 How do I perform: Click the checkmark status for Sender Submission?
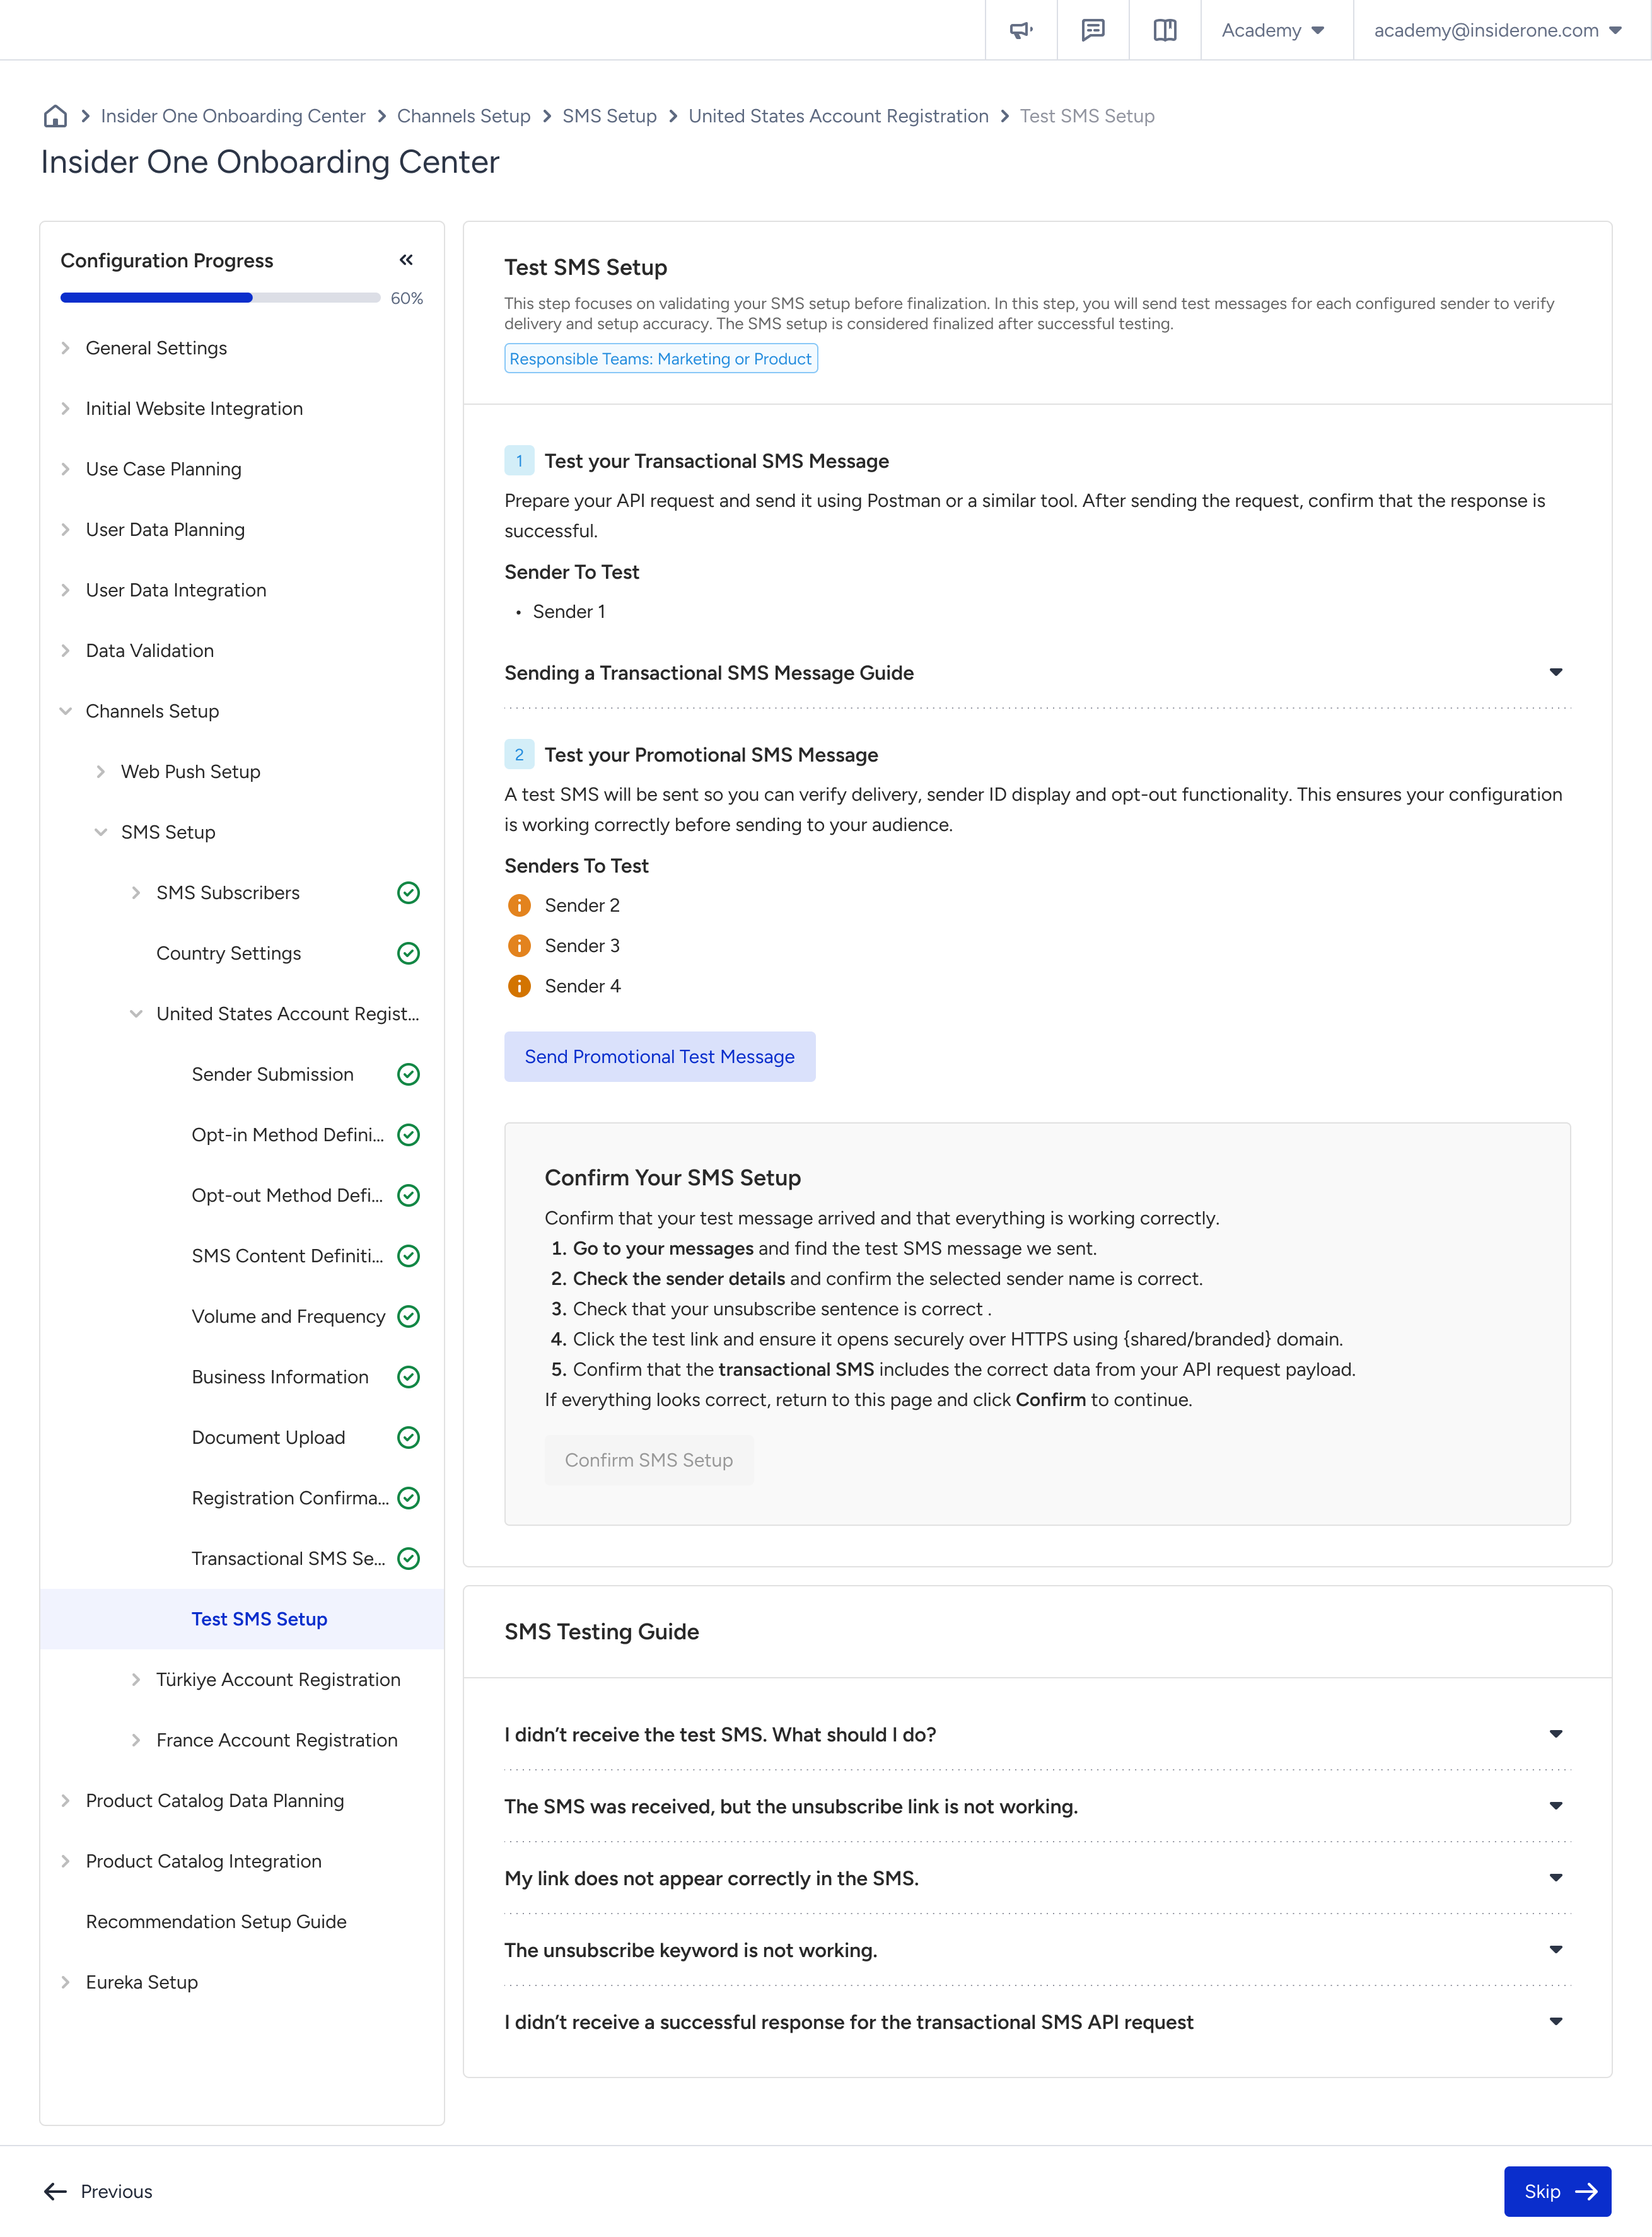(408, 1074)
